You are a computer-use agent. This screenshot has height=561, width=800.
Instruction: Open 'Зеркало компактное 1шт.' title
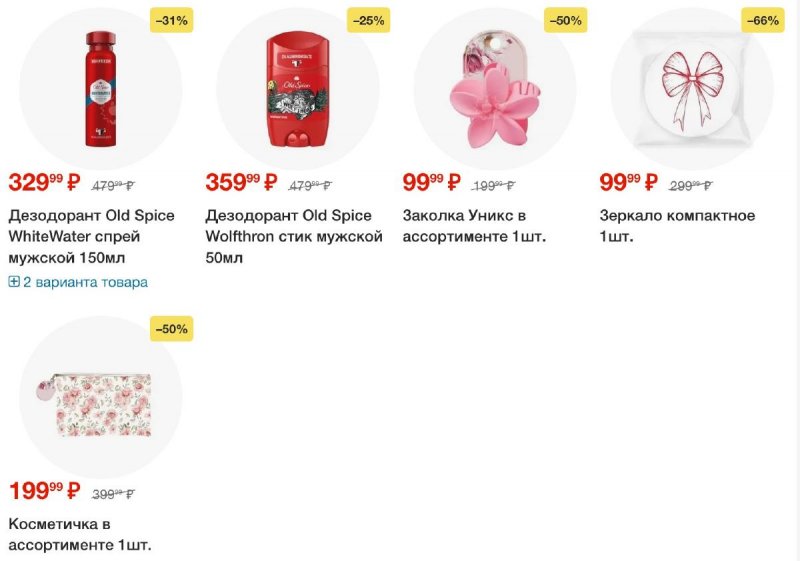point(677,226)
